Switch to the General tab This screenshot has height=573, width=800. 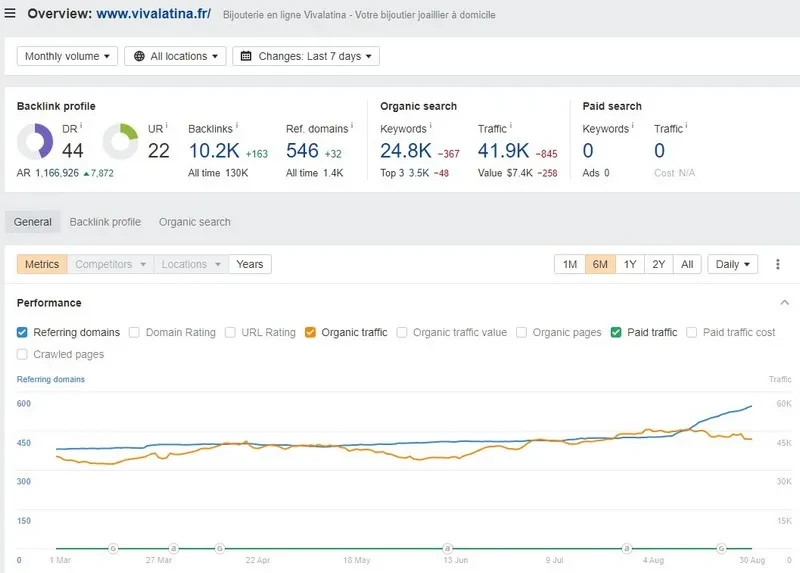[x=33, y=222]
